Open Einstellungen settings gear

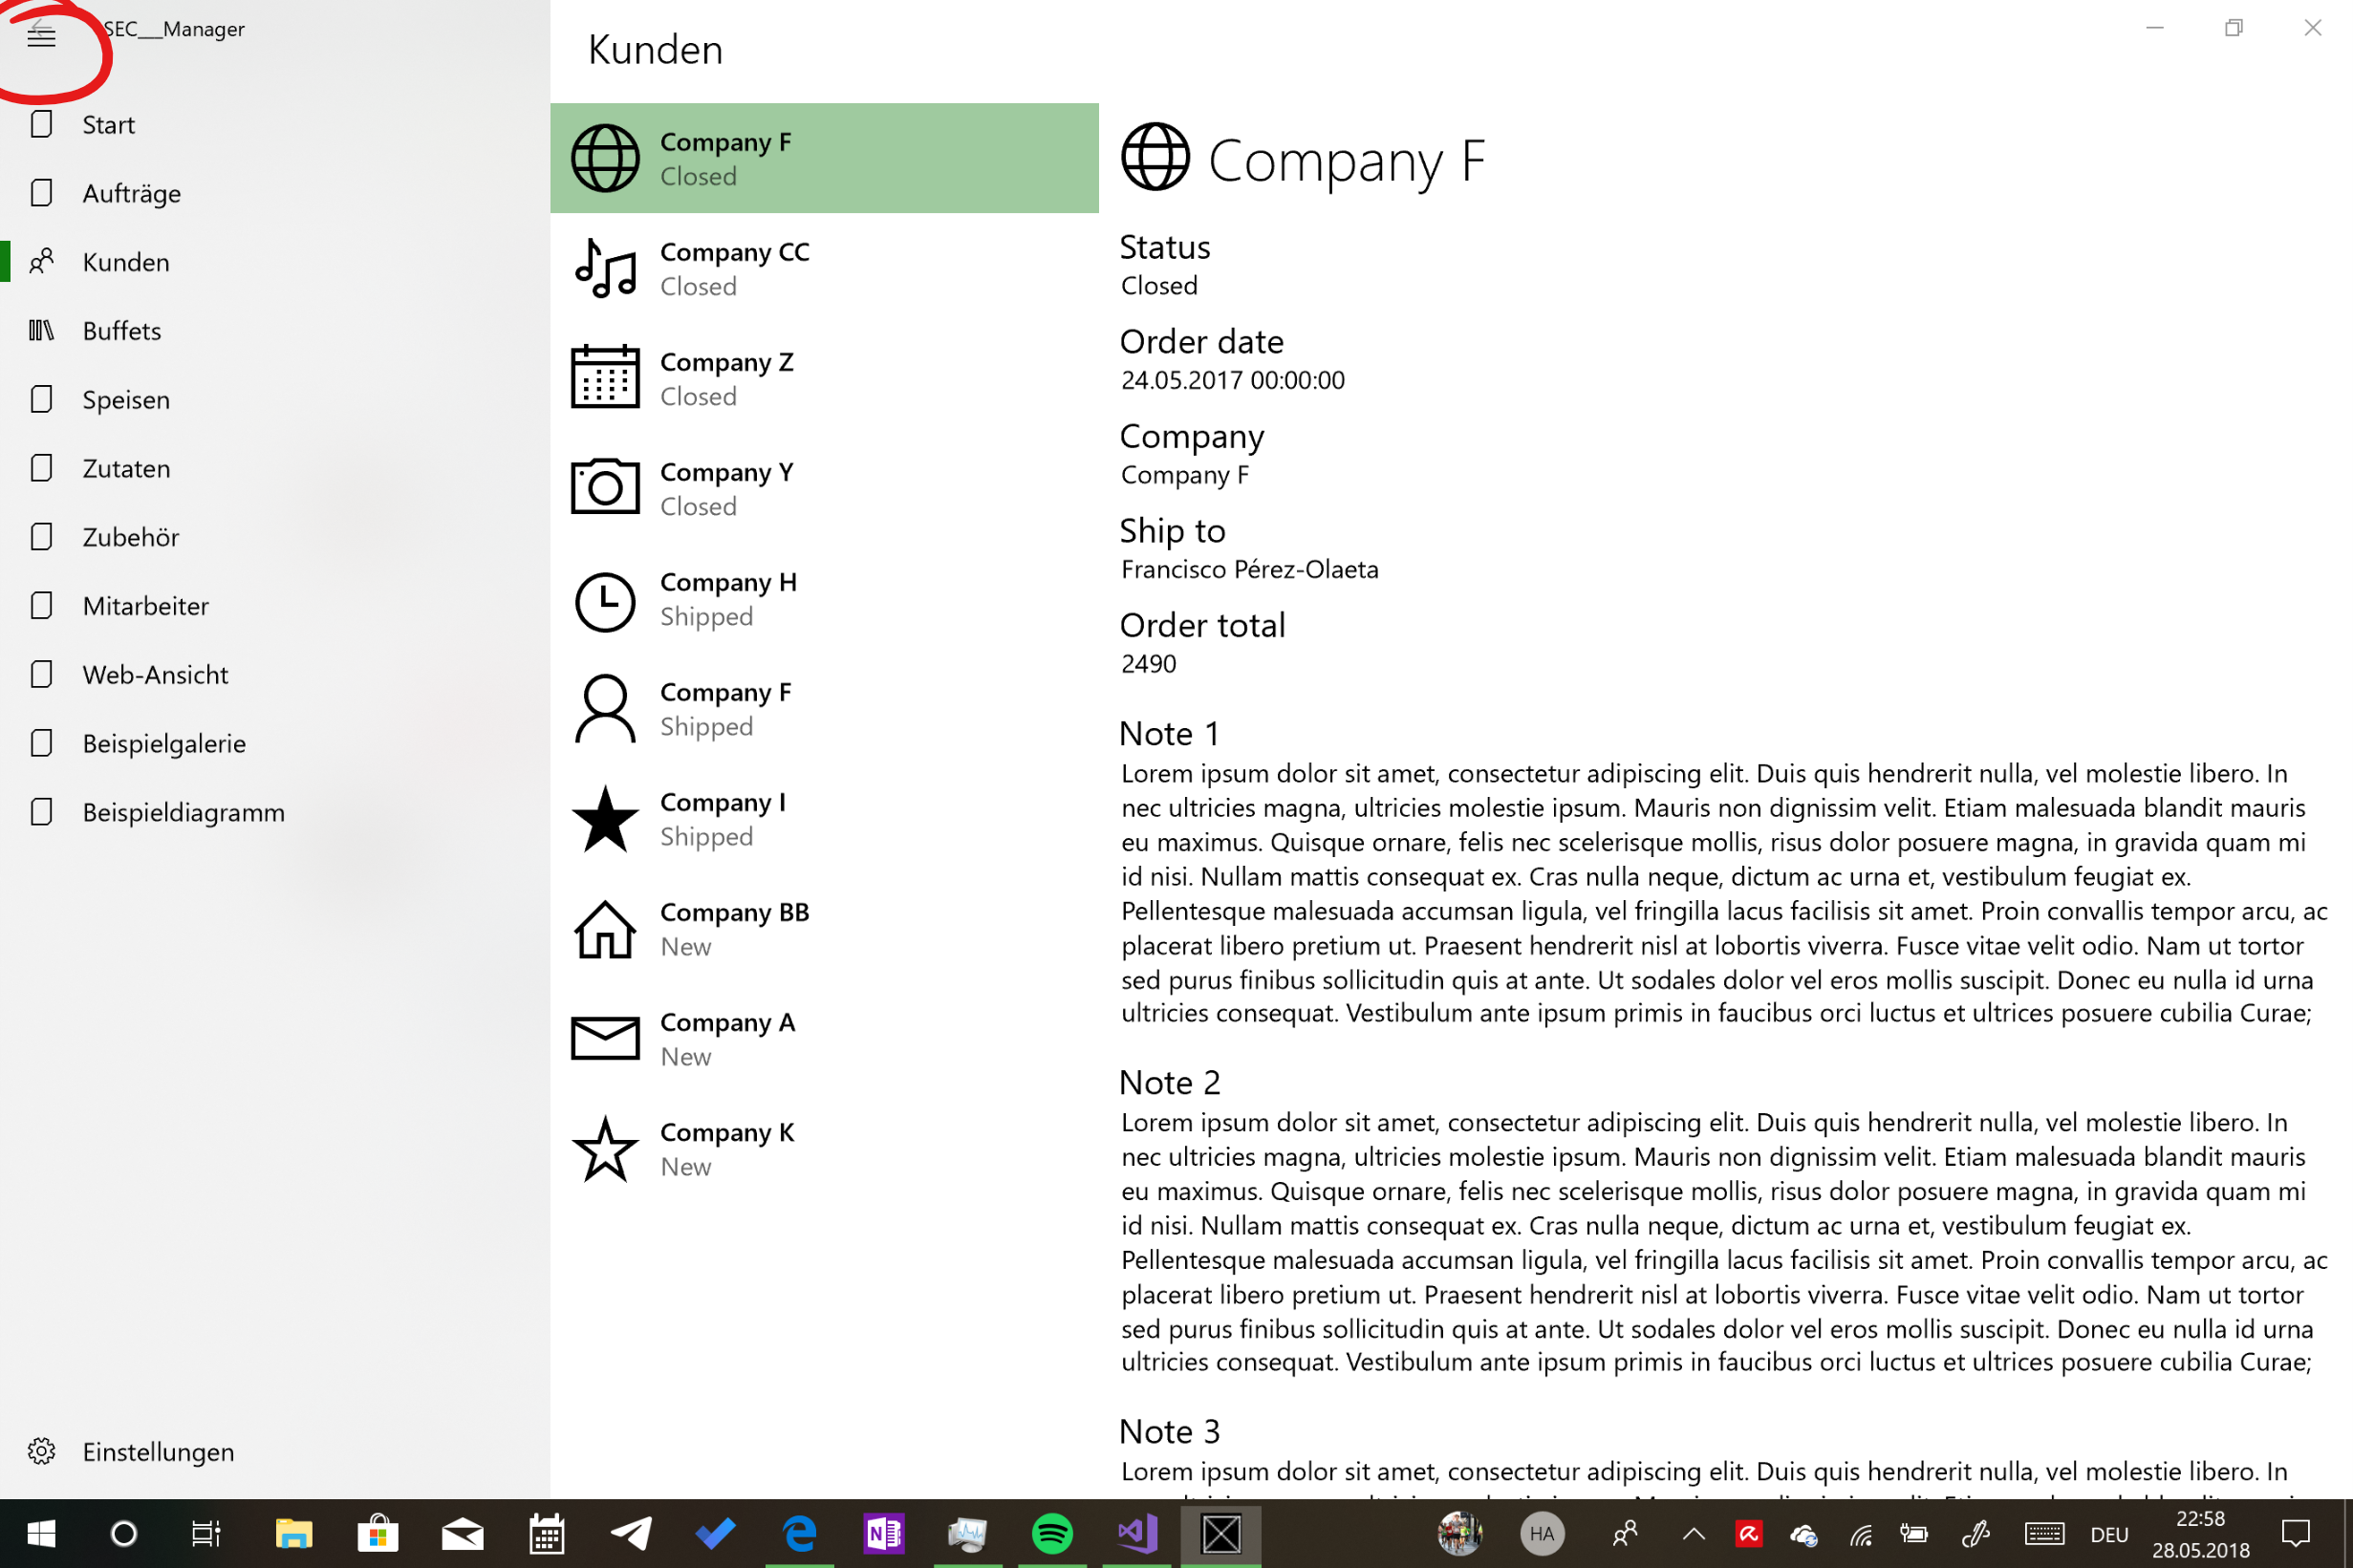(x=41, y=1451)
